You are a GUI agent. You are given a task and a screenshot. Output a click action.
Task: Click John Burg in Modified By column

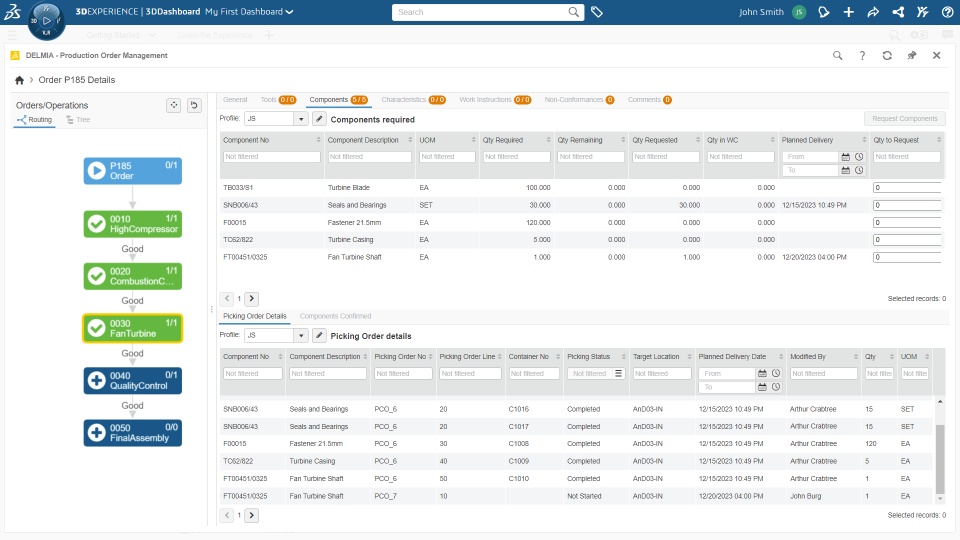tap(805, 496)
